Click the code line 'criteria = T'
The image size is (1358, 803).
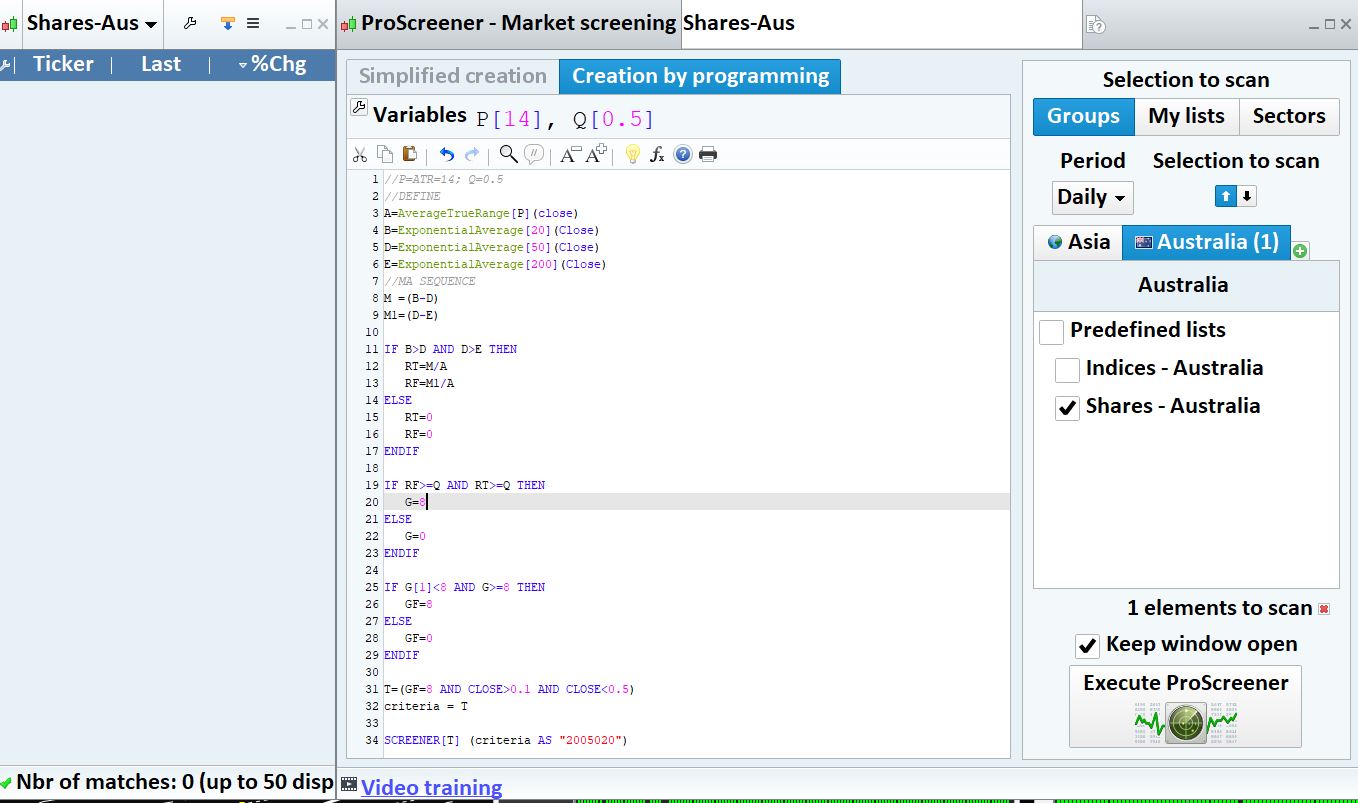pyautogui.click(x=426, y=706)
